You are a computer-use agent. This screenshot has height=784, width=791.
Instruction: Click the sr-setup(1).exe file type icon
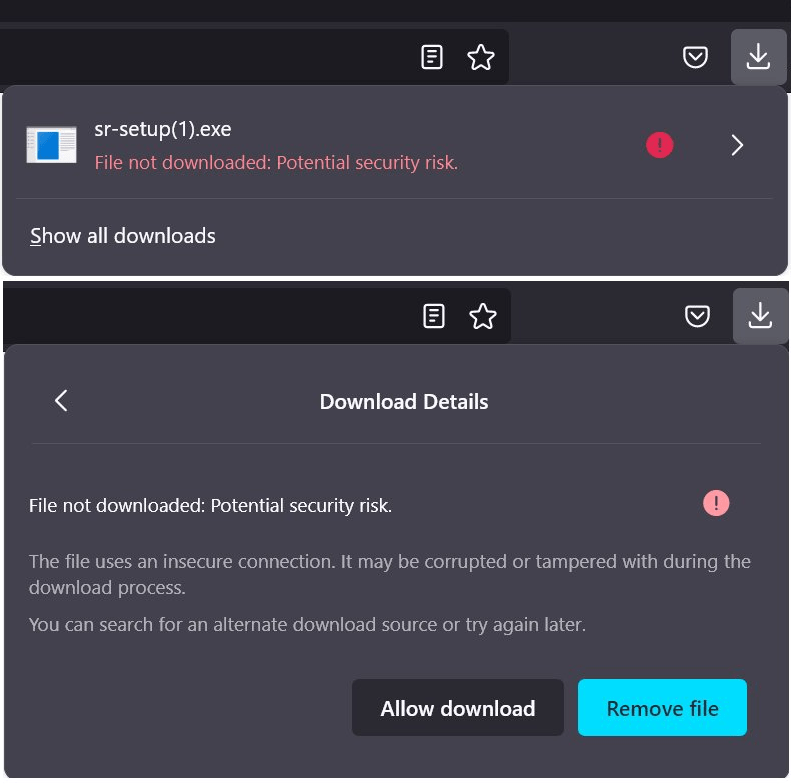pos(51,146)
